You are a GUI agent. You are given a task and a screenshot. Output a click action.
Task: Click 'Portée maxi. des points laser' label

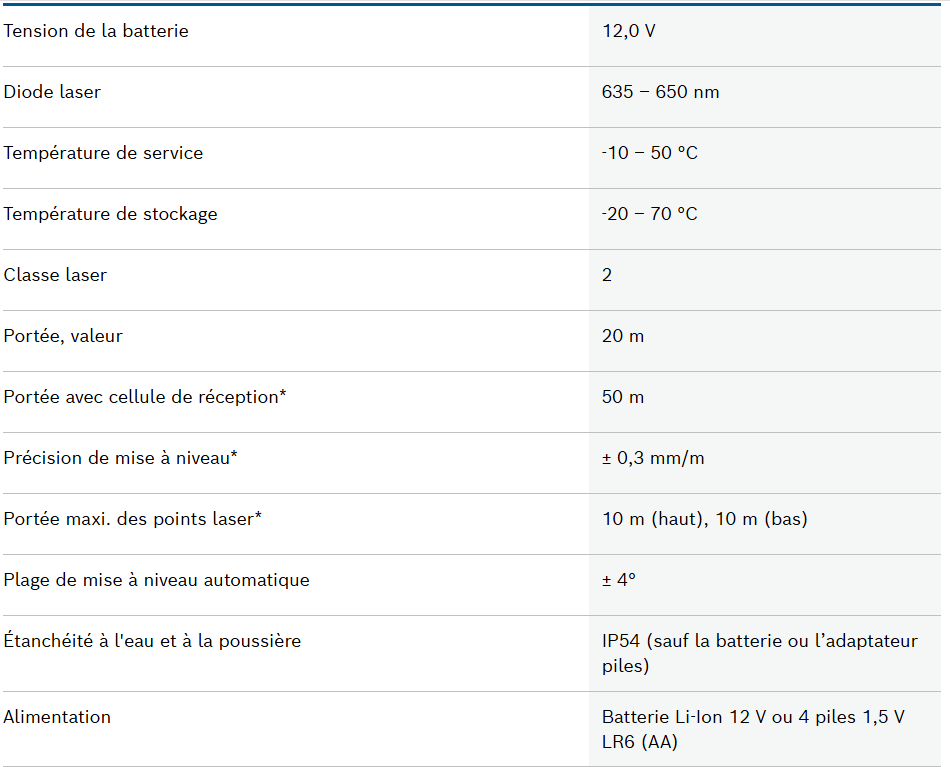[133, 519]
